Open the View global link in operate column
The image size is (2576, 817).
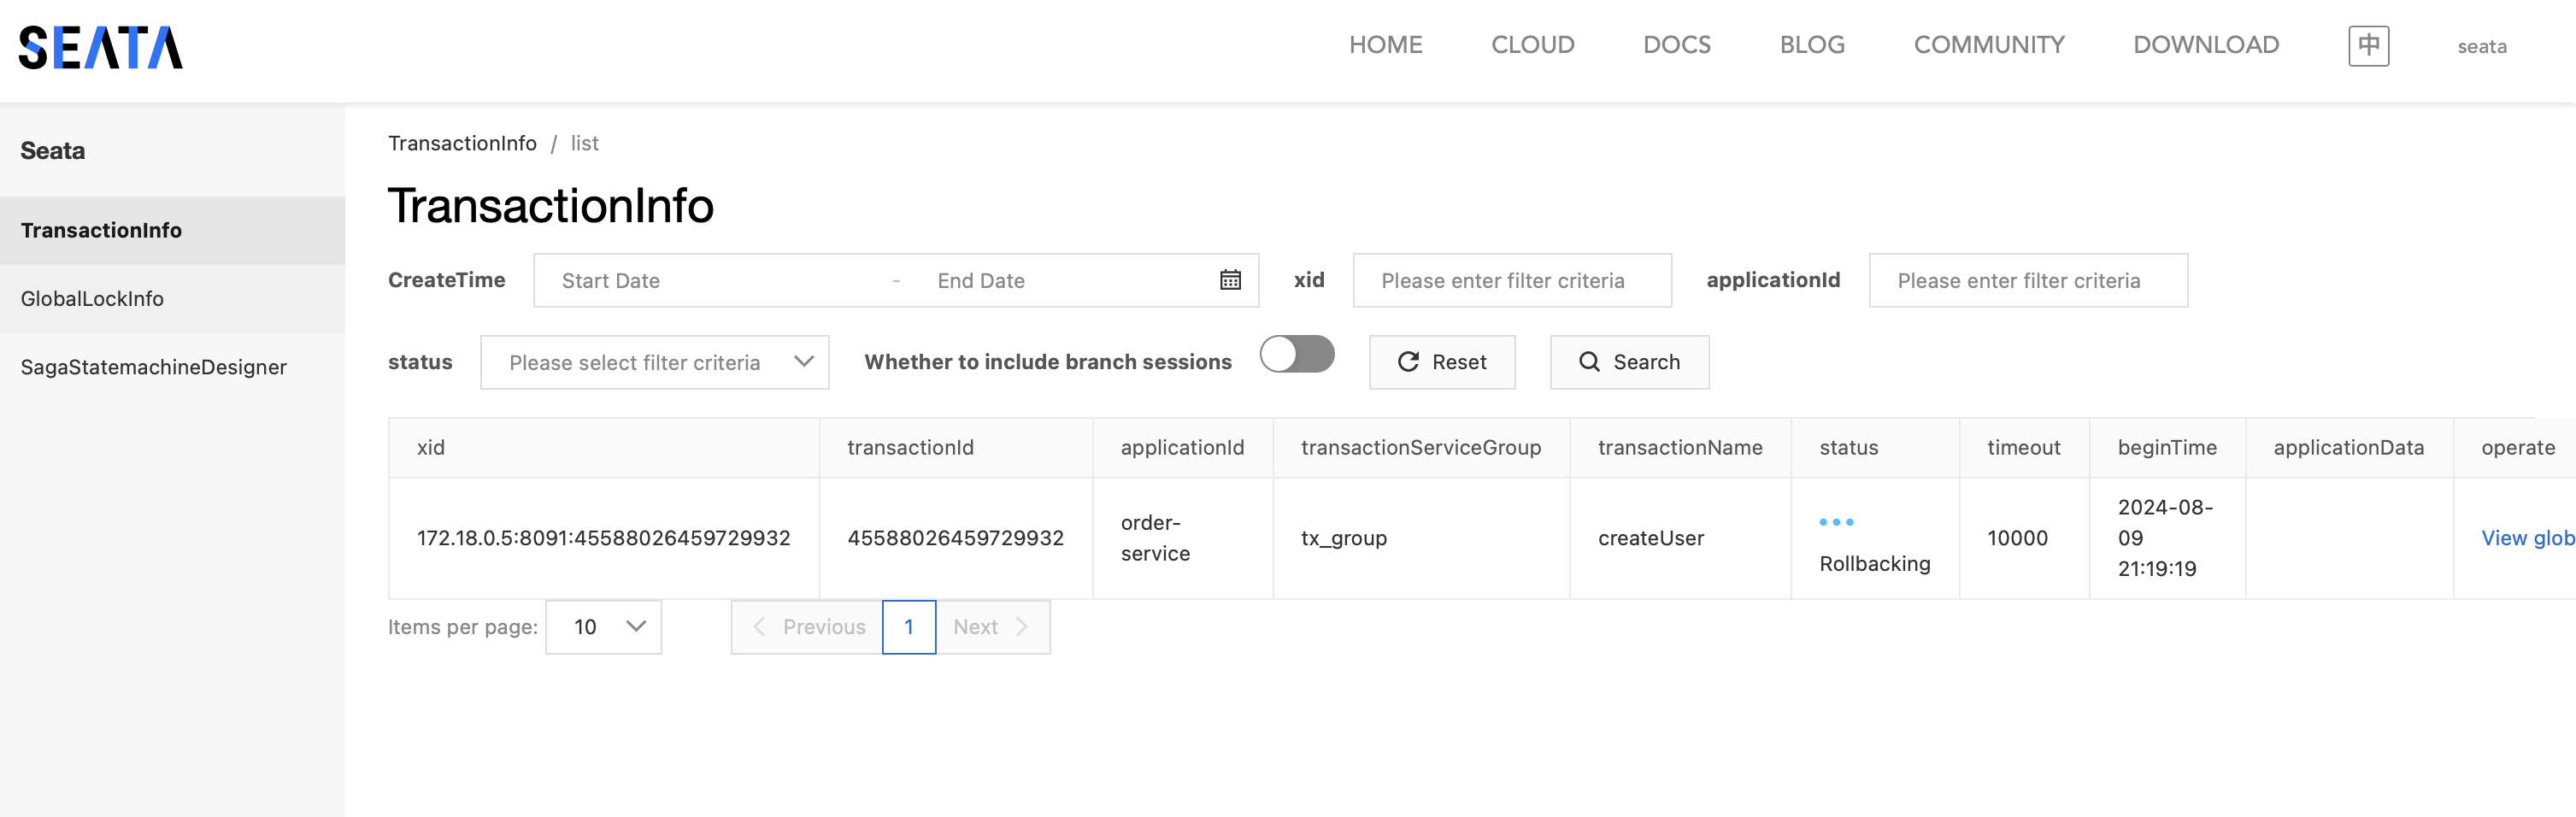[x=2527, y=538]
